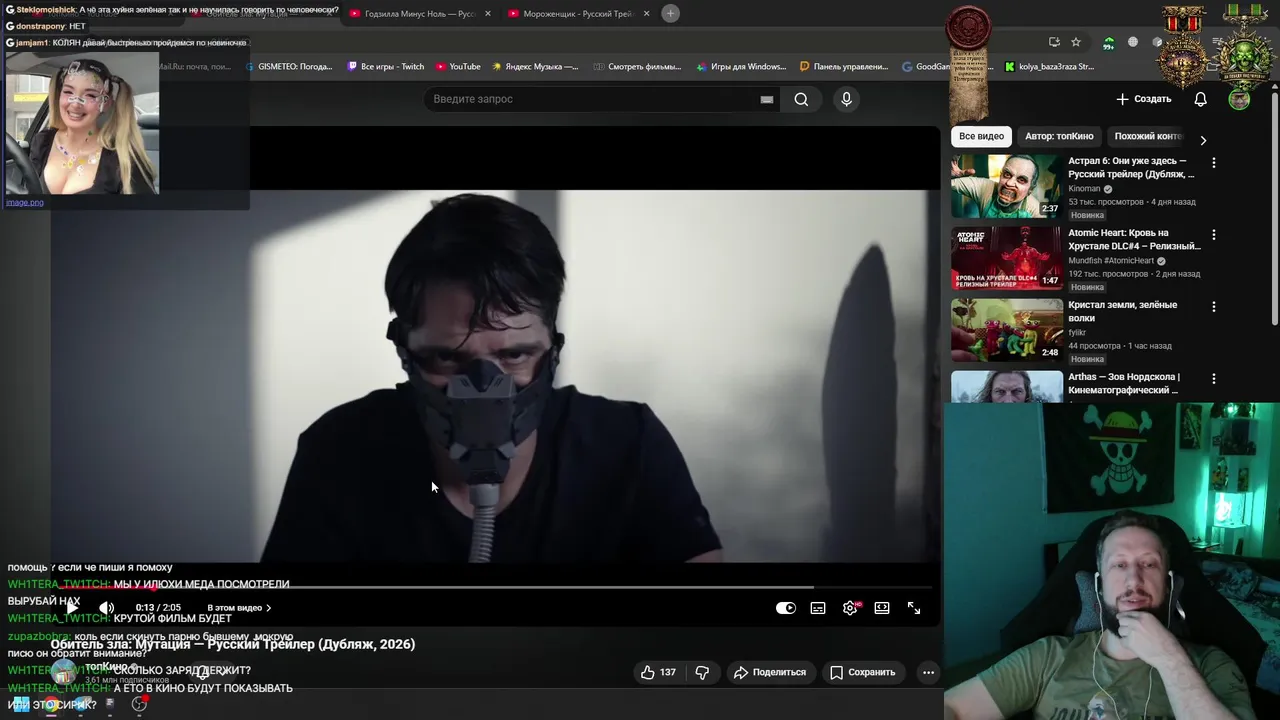Switch to theater mode icon
Image resolution: width=1280 pixels, height=720 pixels.
point(882,608)
